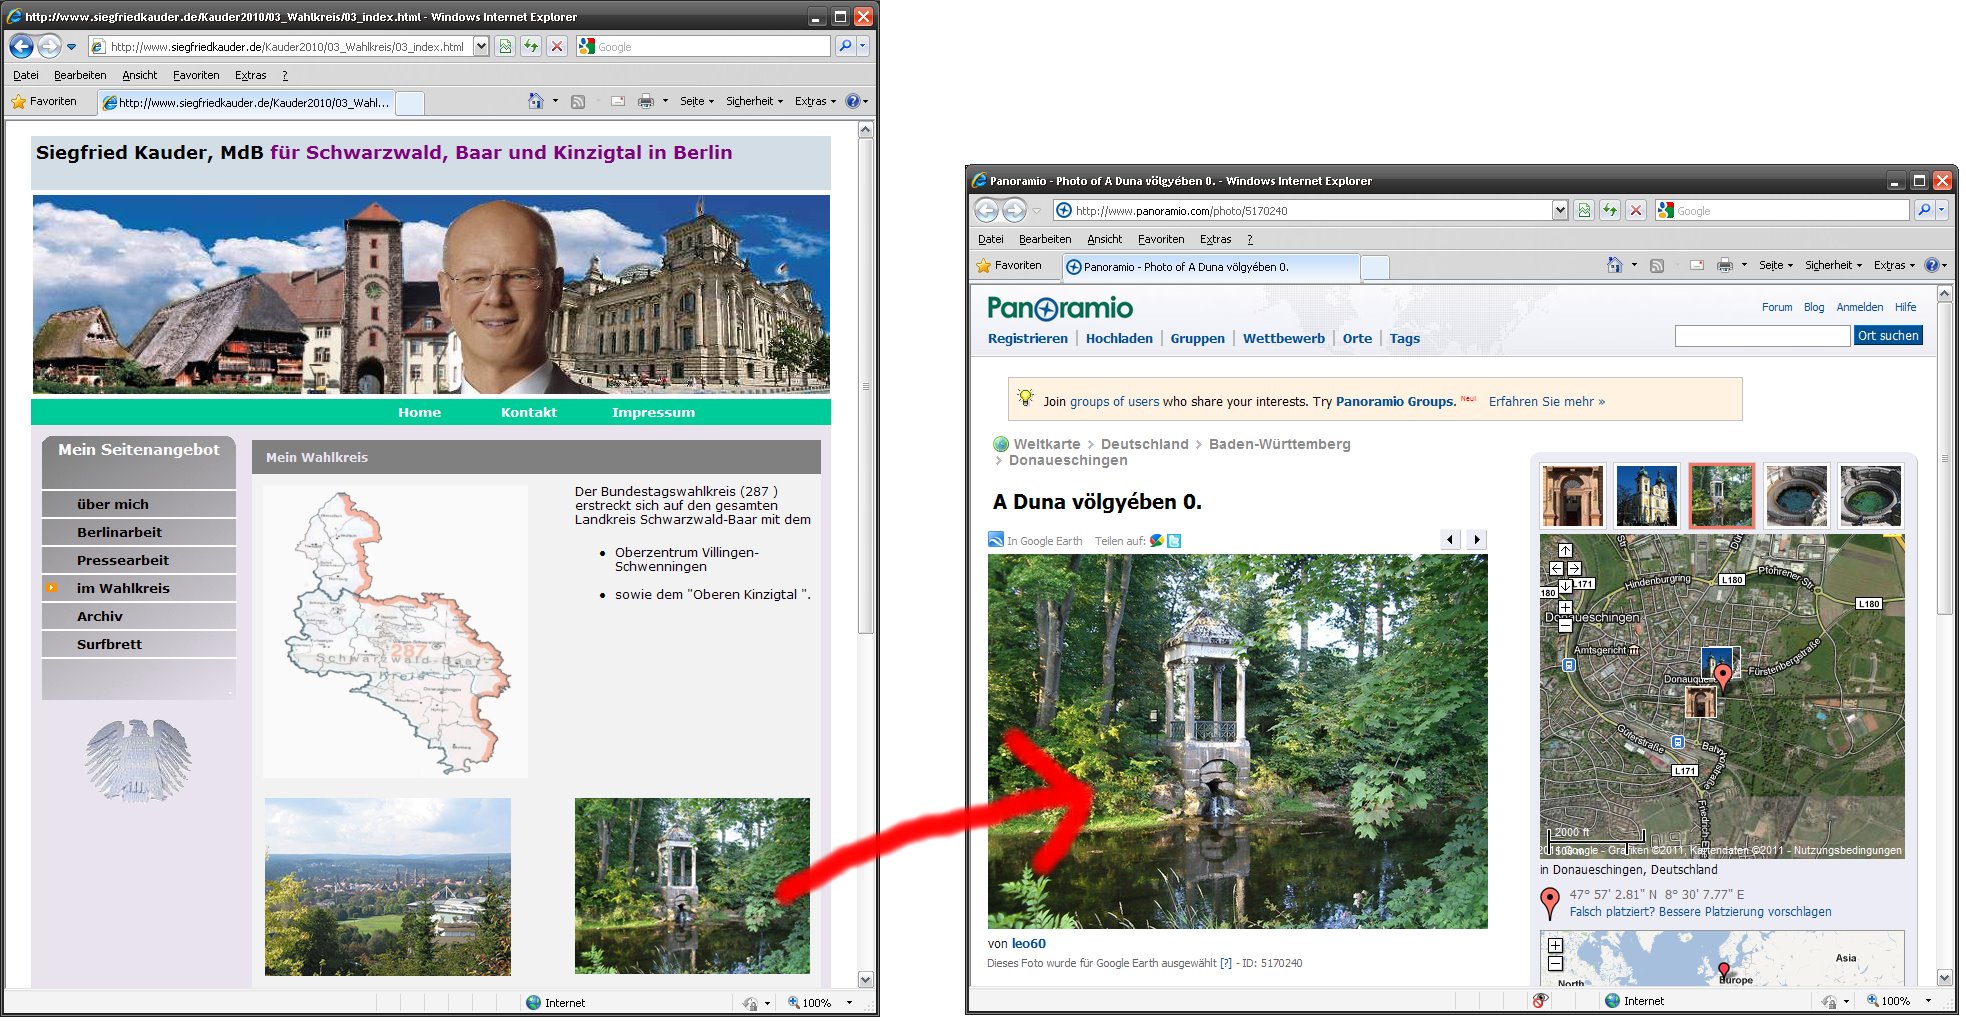Click print icon in Kauder window toolbar
This screenshot has width=1966, height=1021.
pyautogui.click(x=646, y=101)
